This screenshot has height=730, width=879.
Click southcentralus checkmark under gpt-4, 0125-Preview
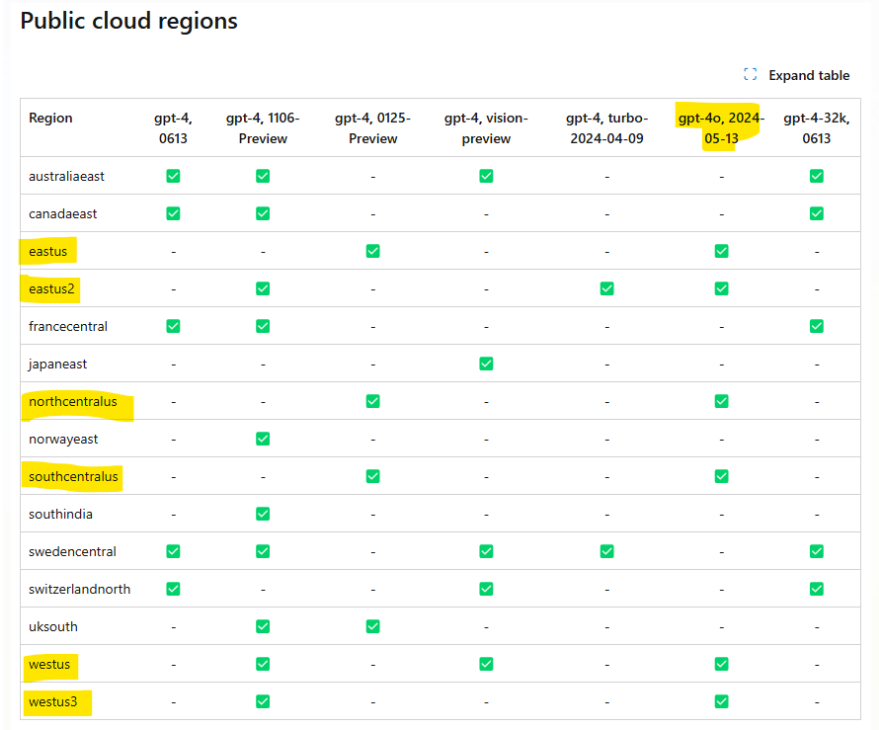pos(373,477)
